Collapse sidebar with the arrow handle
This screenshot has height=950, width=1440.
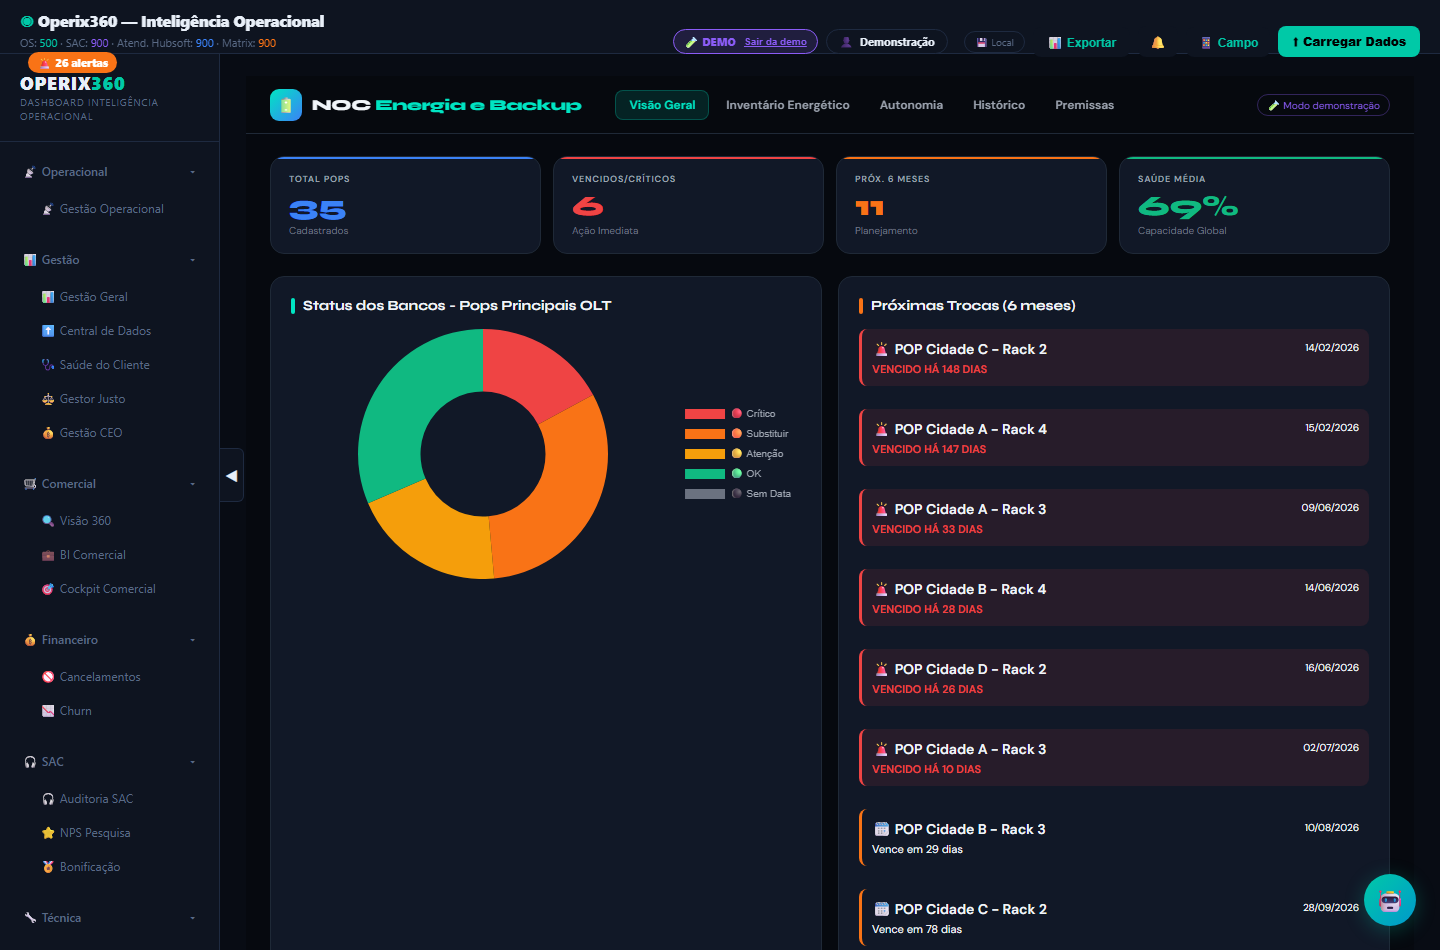click(232, 476)
